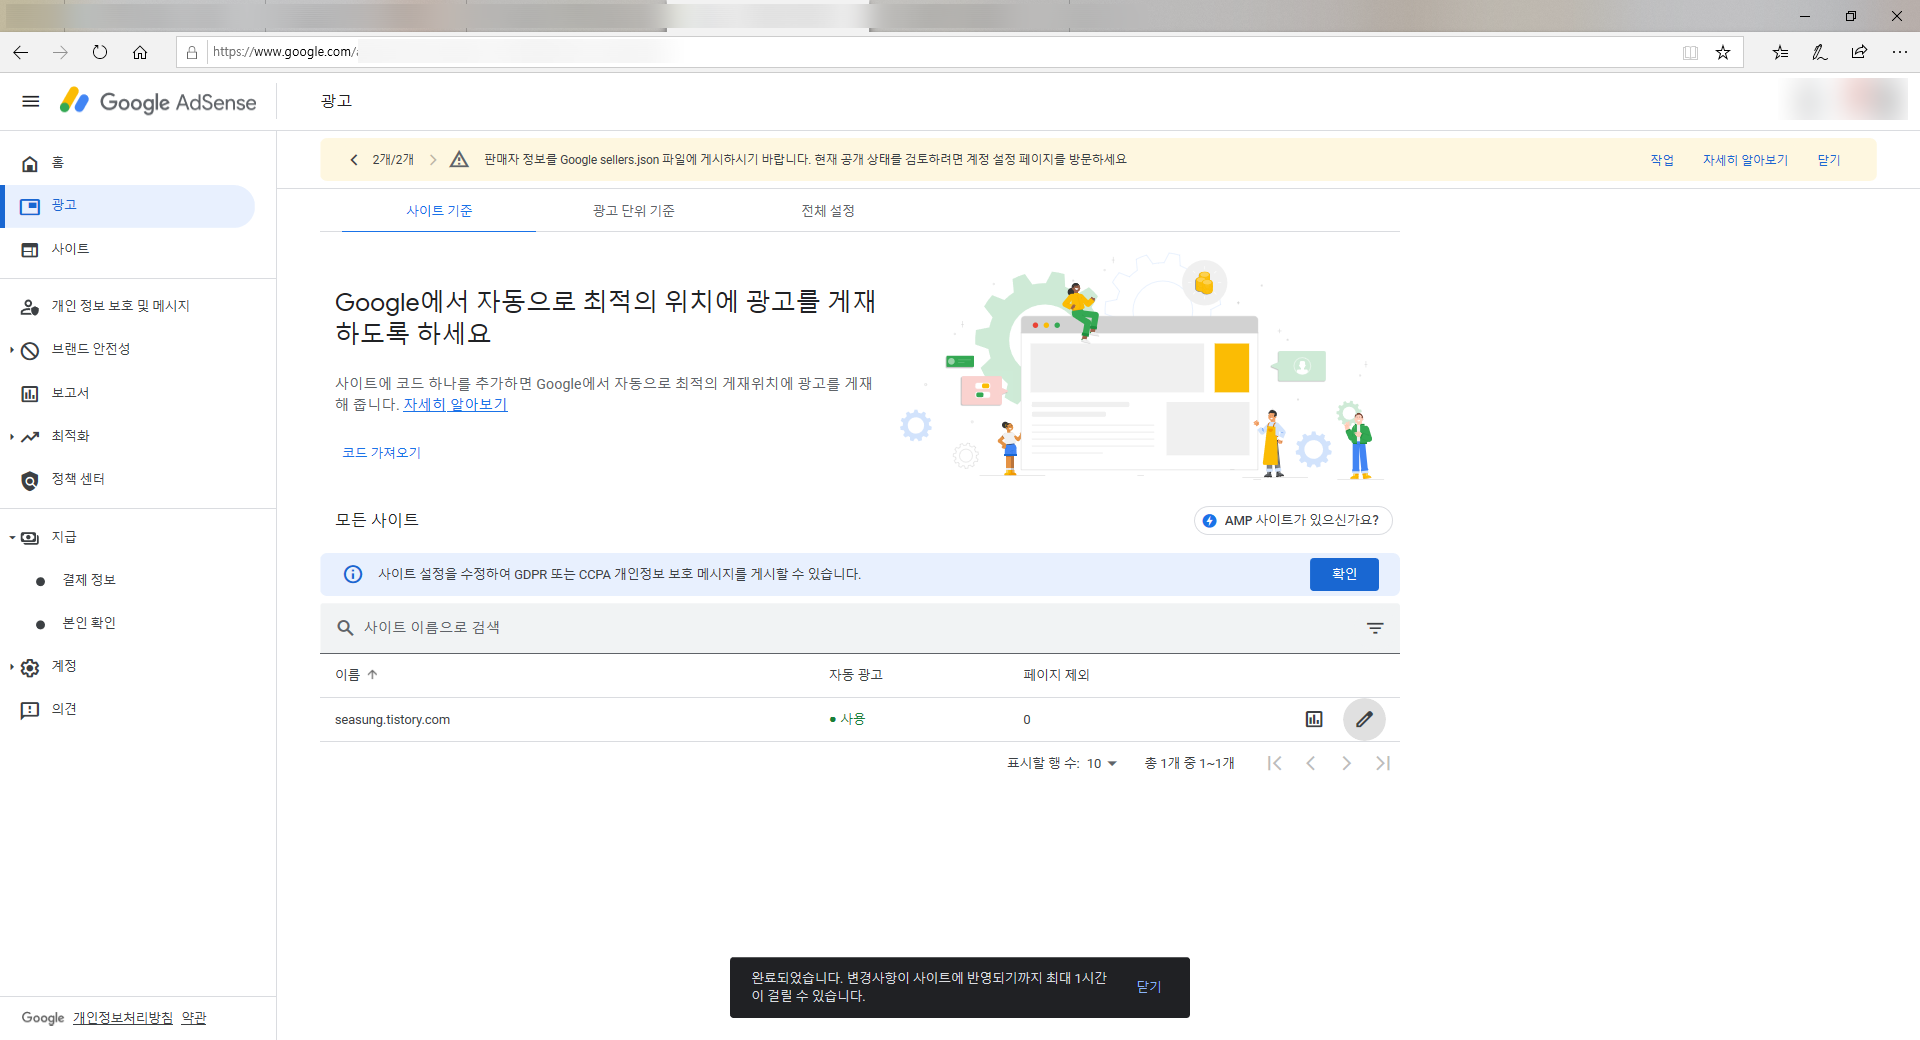Refresh the page in browser

pos(100,52)
